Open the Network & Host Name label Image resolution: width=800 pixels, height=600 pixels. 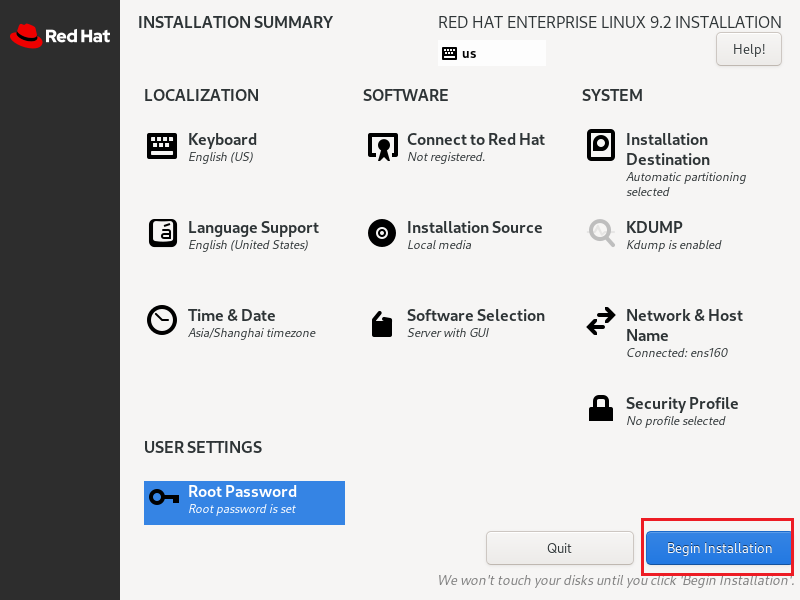click(684, 325)
